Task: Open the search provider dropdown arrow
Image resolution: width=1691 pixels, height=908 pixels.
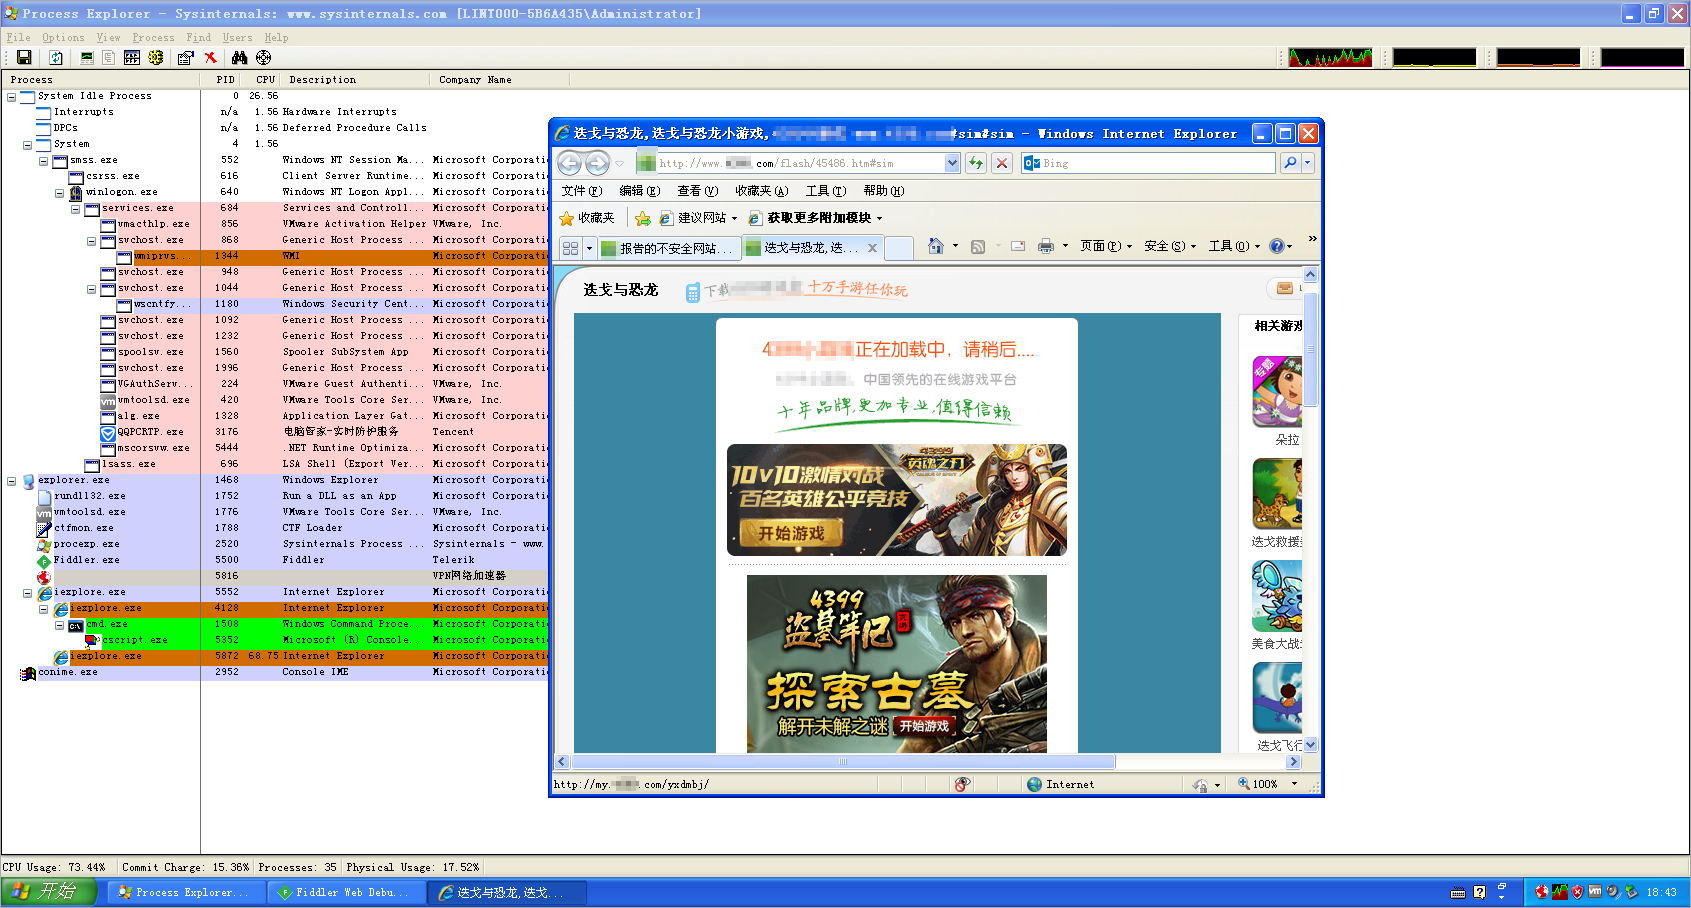Action: point(1308,163)
